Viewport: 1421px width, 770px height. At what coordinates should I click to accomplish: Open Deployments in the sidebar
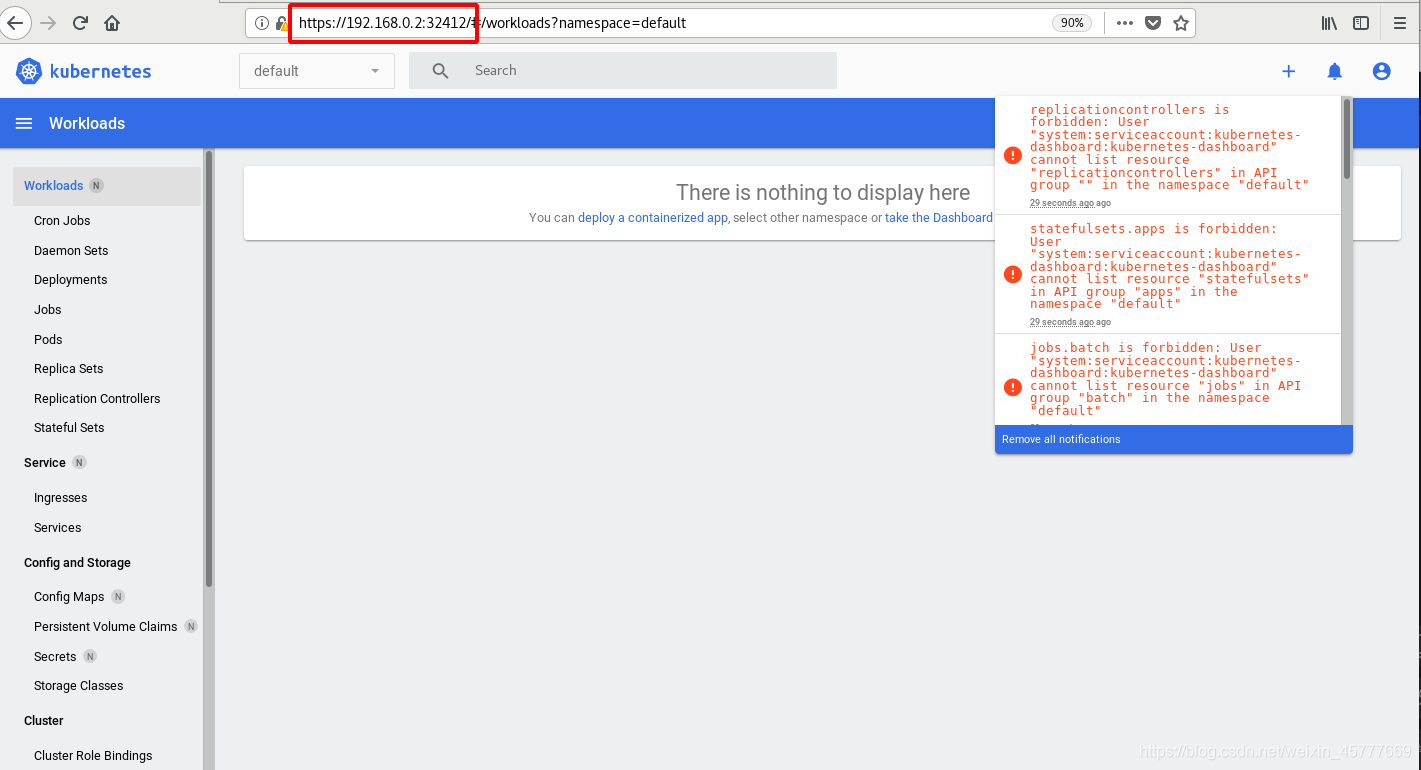point(70,280)
